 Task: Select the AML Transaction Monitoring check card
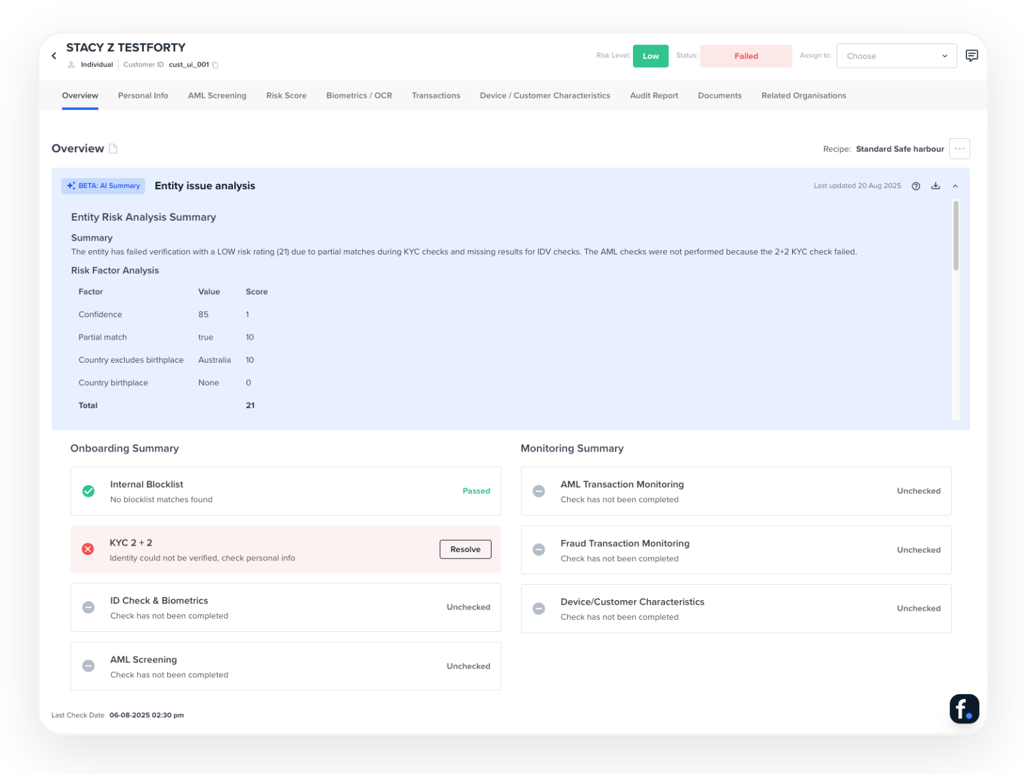[735, 491]
